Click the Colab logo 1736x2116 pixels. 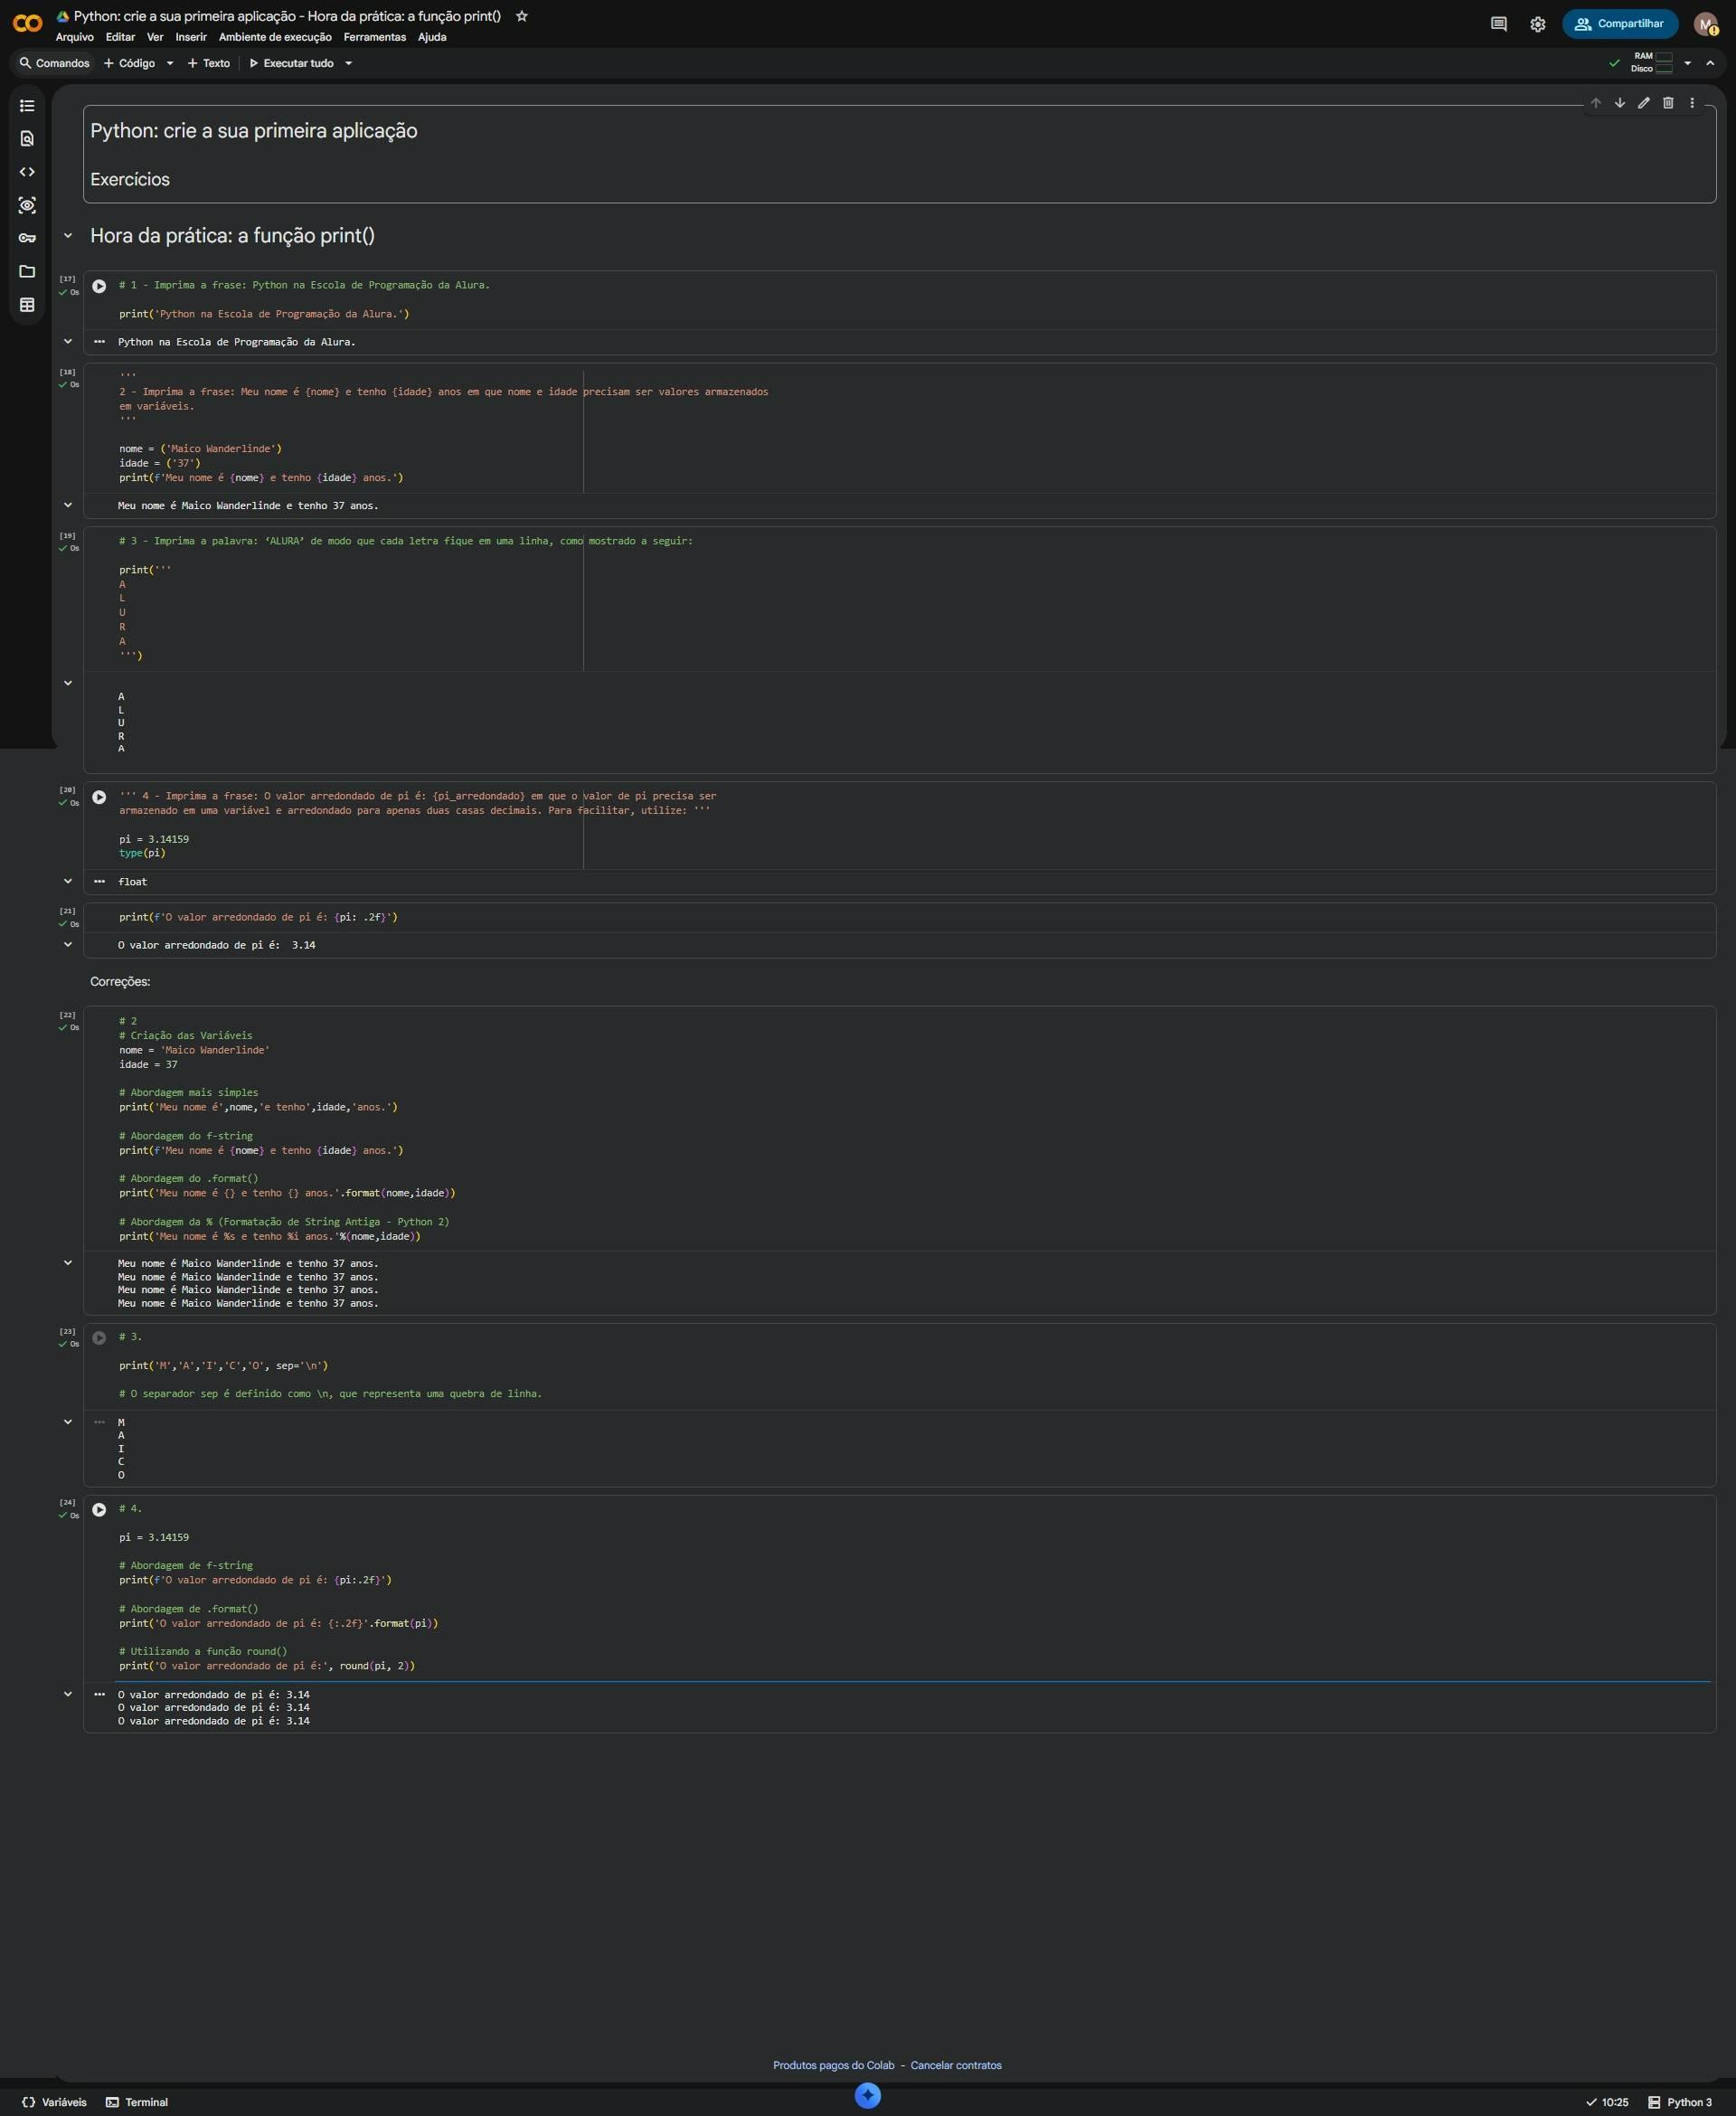pos(27,23)
